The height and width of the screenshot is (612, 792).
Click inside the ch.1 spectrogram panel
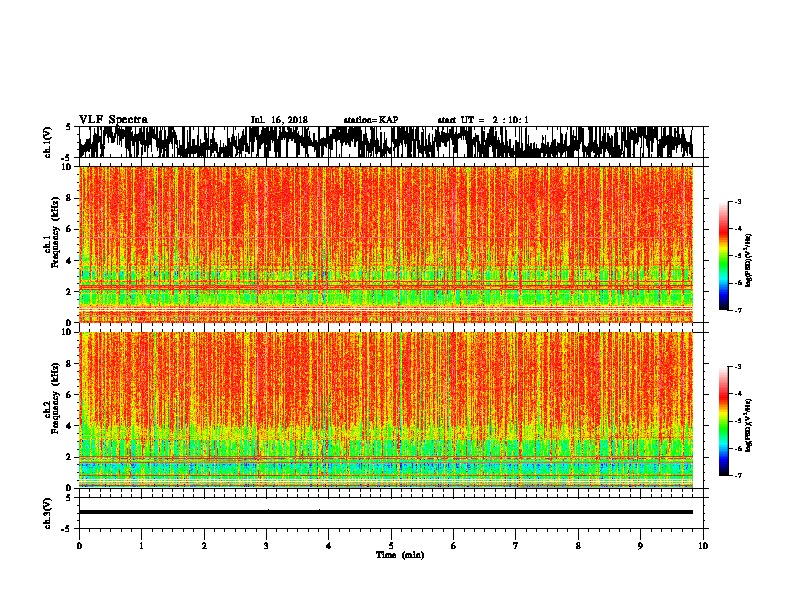click(386, 244)
